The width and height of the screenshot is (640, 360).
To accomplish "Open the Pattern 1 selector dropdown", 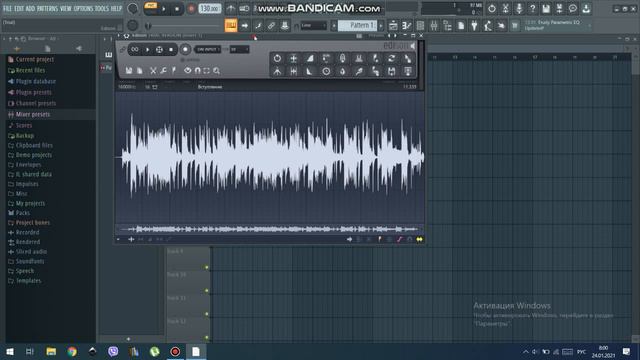I will (357, 25).
